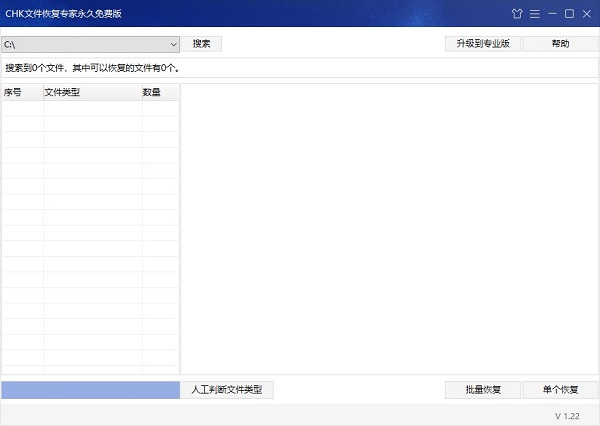Click the empty preview pane on right
This screenshot has width=600, height=426.
point(389,229)
